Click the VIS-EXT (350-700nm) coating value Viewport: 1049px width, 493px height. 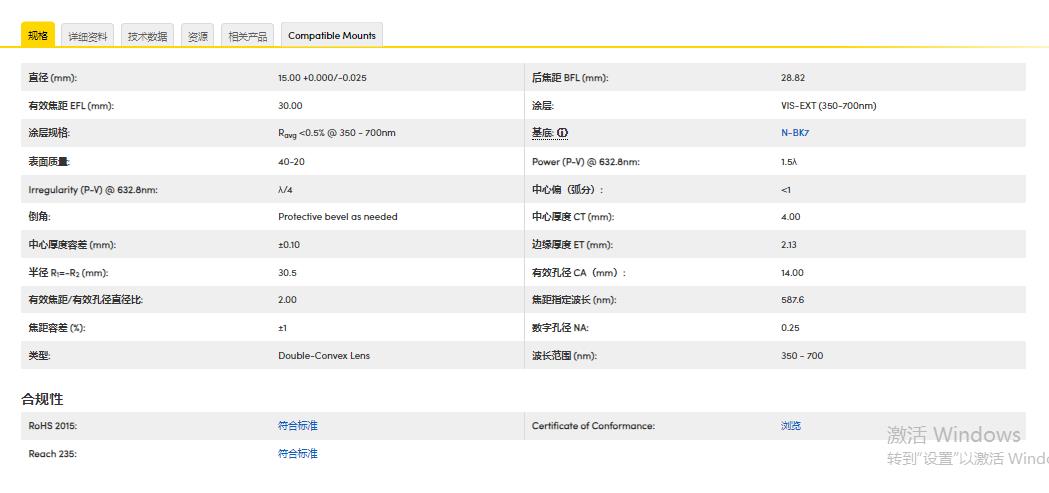click(x=828, y=106)
